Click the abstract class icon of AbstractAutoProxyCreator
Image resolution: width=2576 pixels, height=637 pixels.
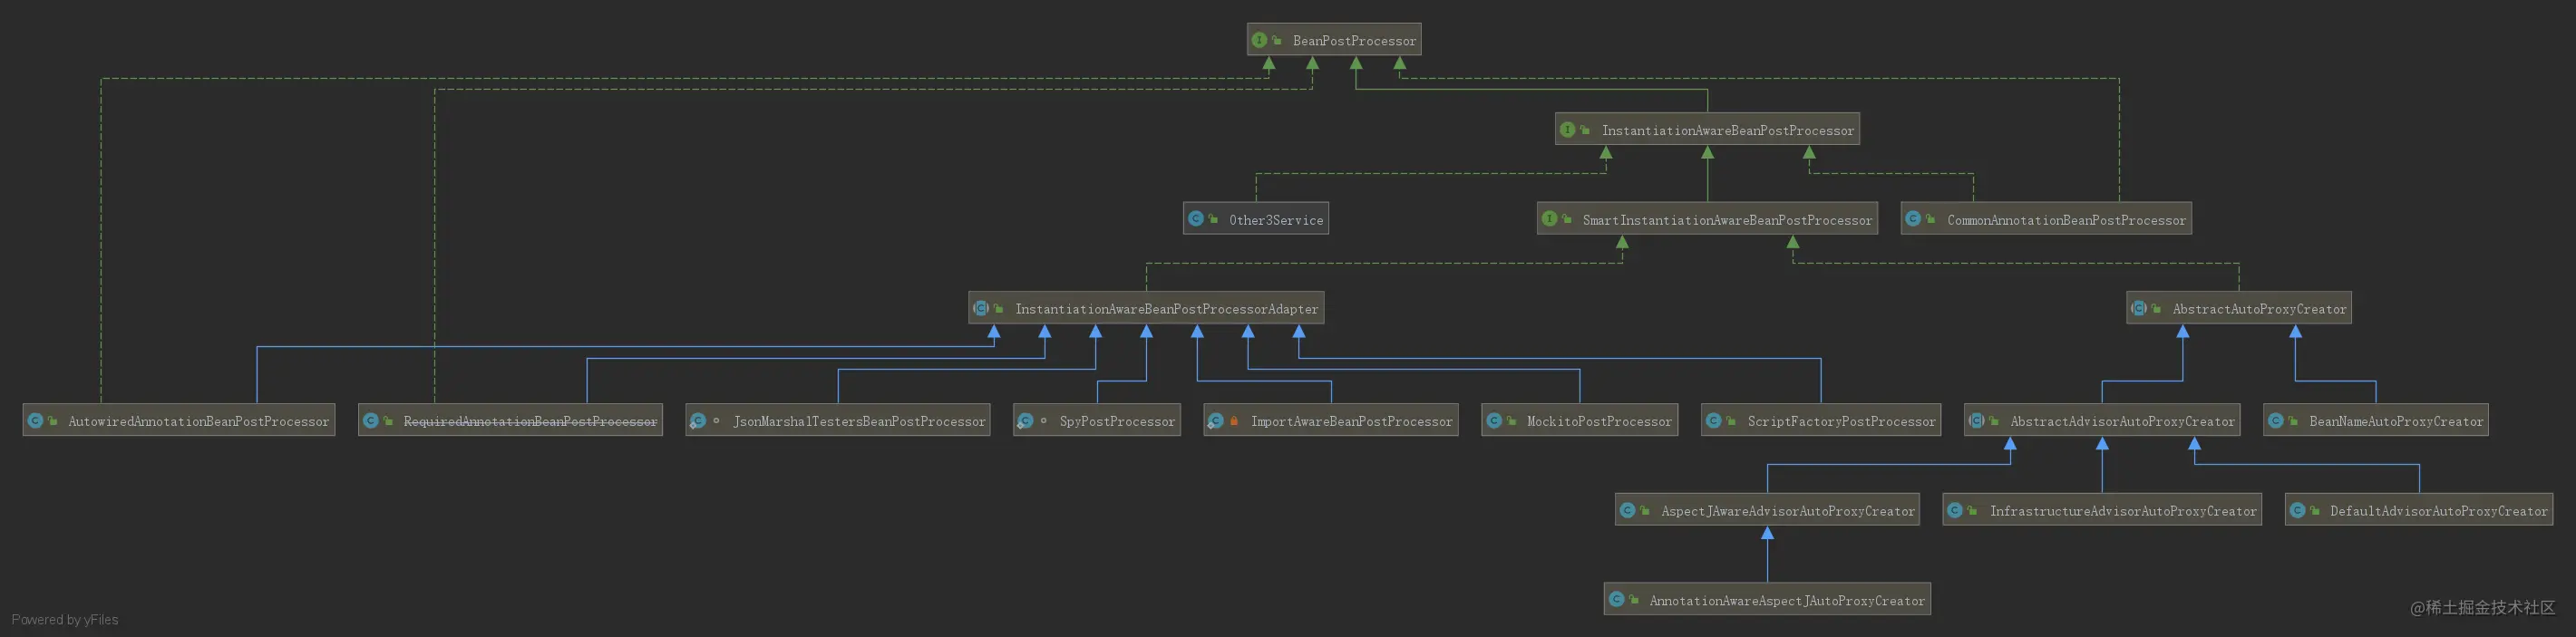point(2139,308)
